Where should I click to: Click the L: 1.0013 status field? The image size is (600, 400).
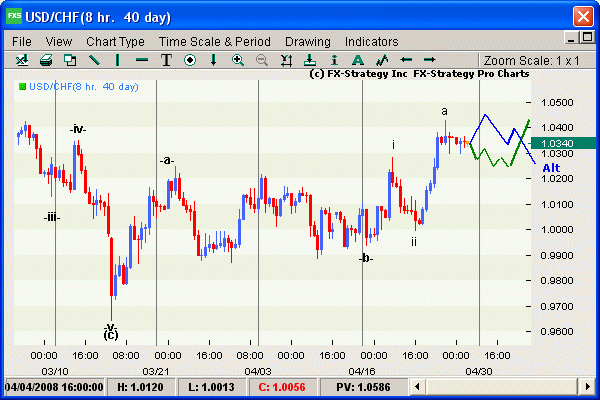[211, 387]
